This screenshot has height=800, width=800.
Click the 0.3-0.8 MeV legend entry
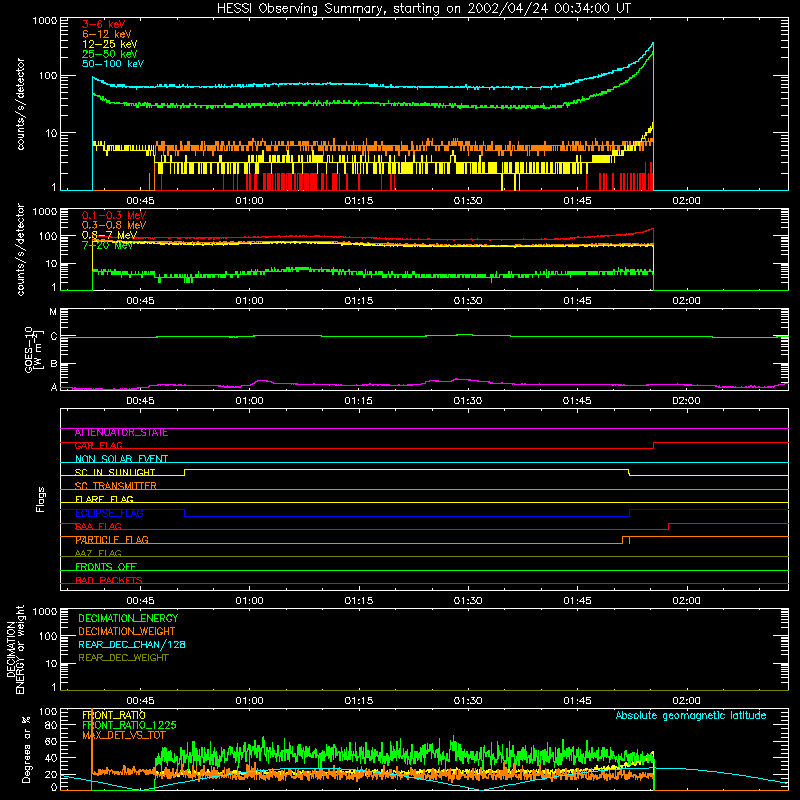click(x=114, y=225)
